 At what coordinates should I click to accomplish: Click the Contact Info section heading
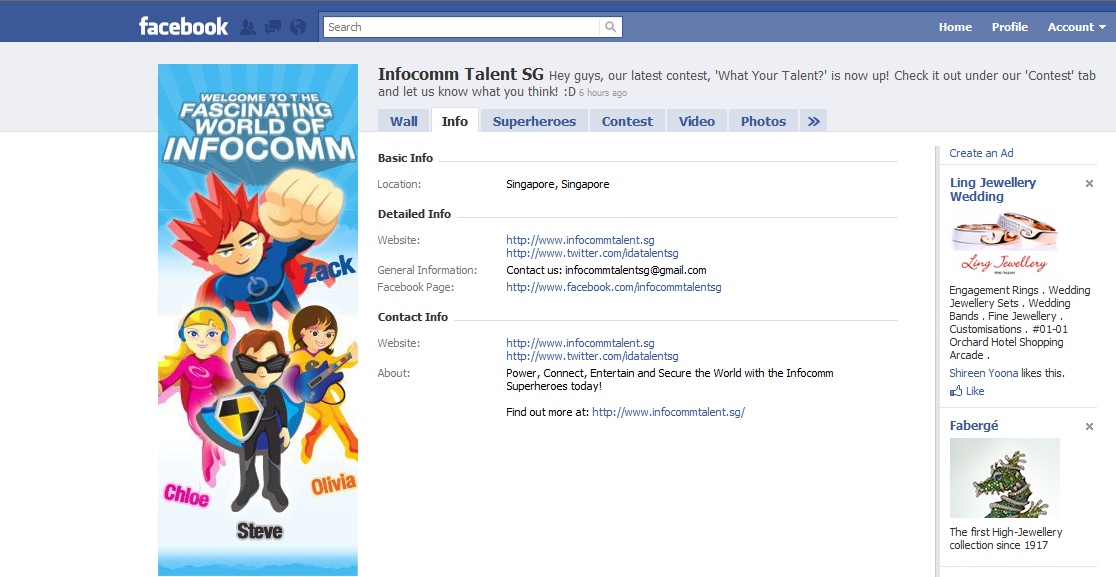(x=413, y=317)
